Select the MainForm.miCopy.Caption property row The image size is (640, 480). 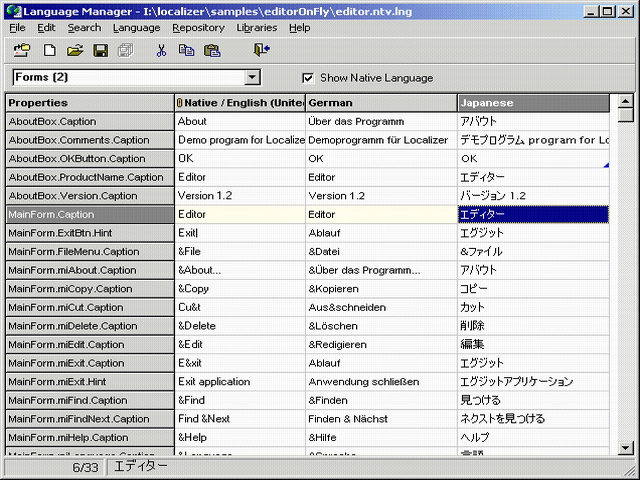(89, 289)
